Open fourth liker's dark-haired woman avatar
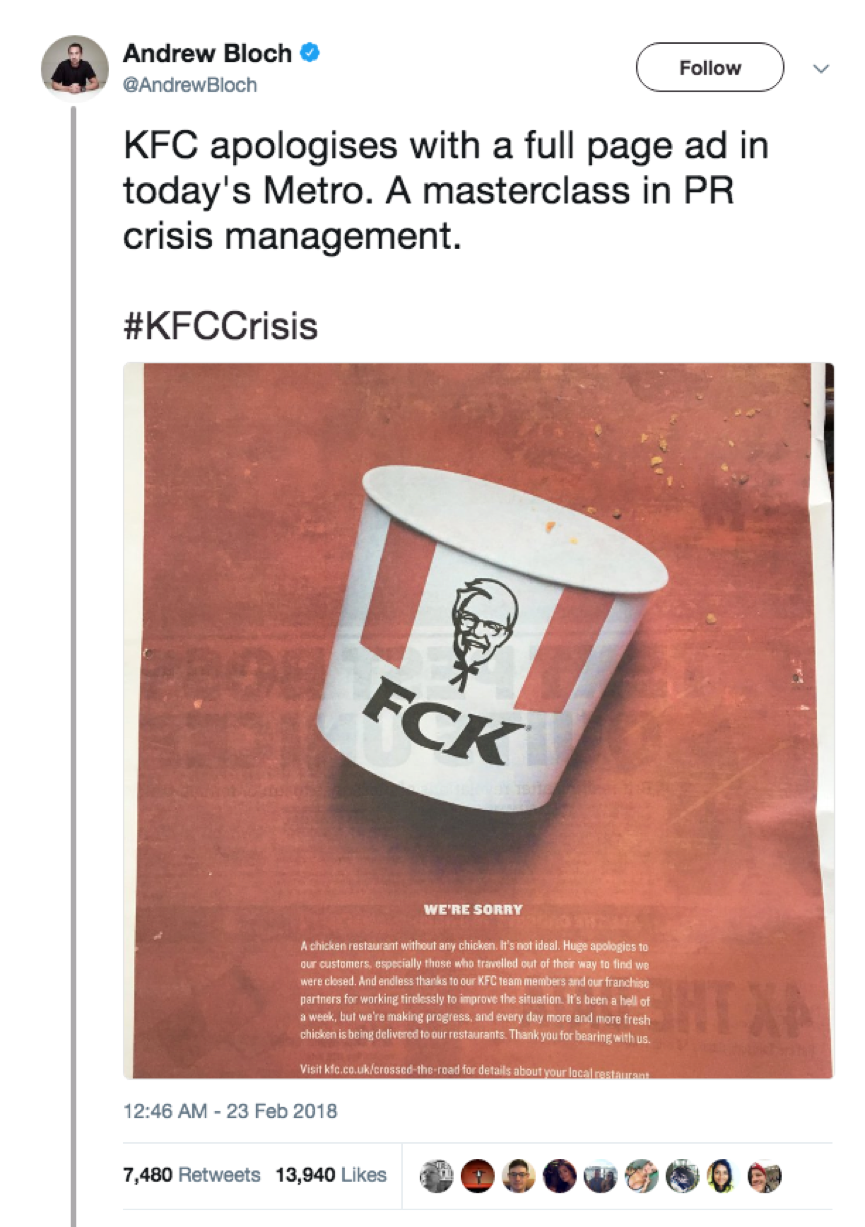This screenshot has height=1227, width=865. 560,1176
